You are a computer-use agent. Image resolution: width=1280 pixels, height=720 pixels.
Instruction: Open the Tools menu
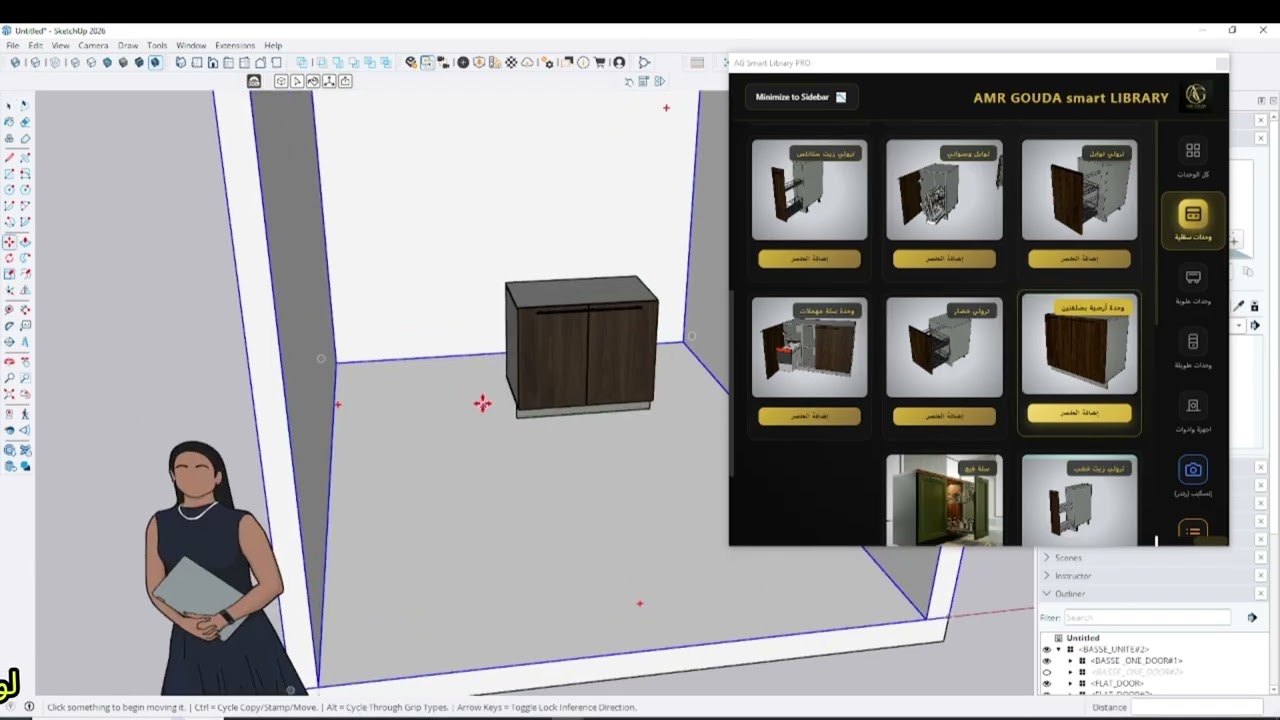point(157,45)
